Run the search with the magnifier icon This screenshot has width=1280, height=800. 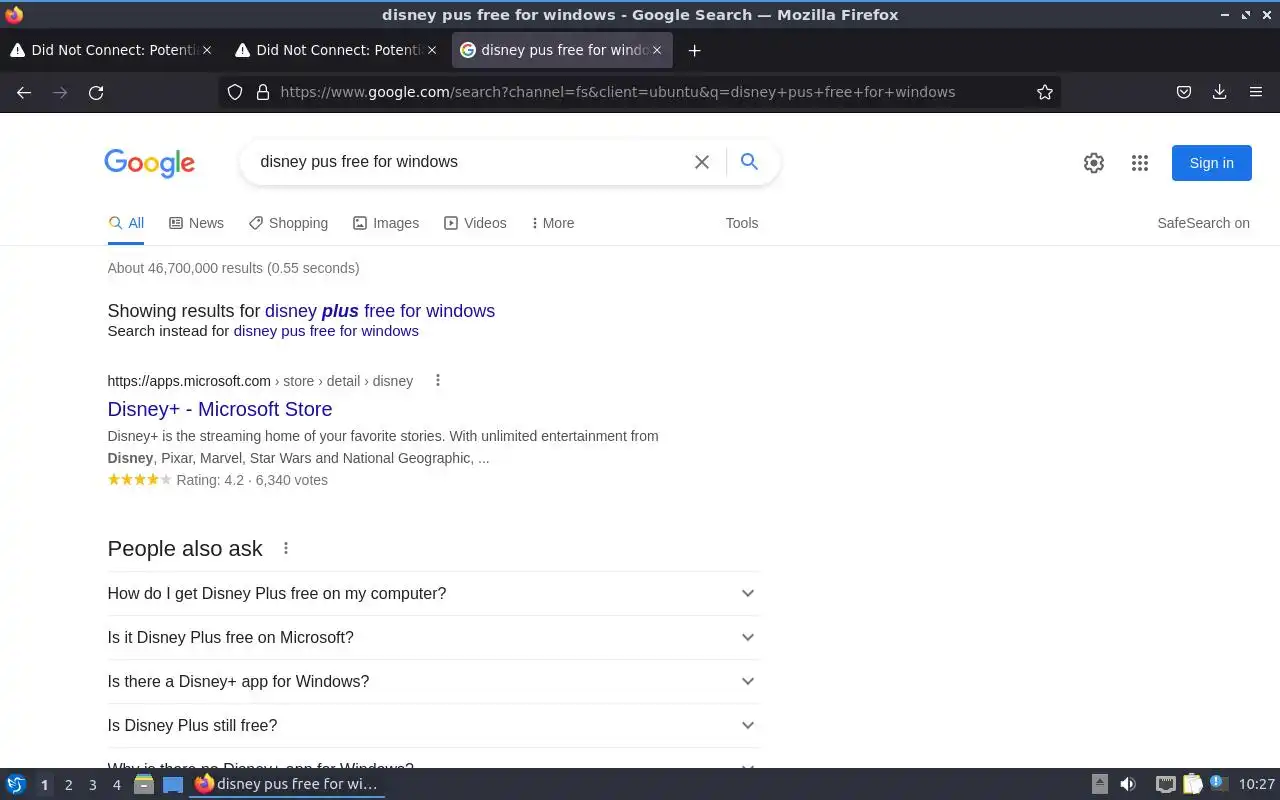749,162
